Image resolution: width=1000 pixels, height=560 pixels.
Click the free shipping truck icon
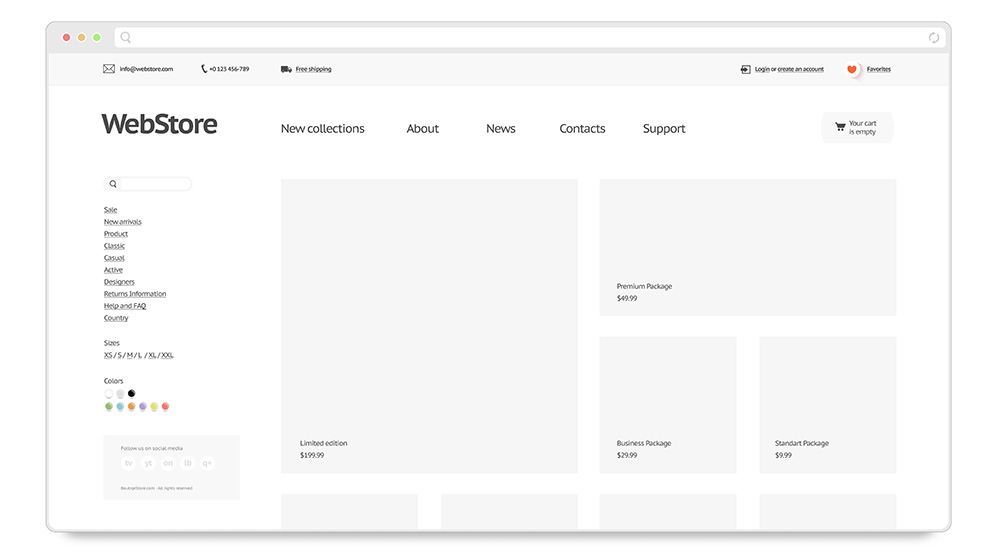[x=286, y=69]
